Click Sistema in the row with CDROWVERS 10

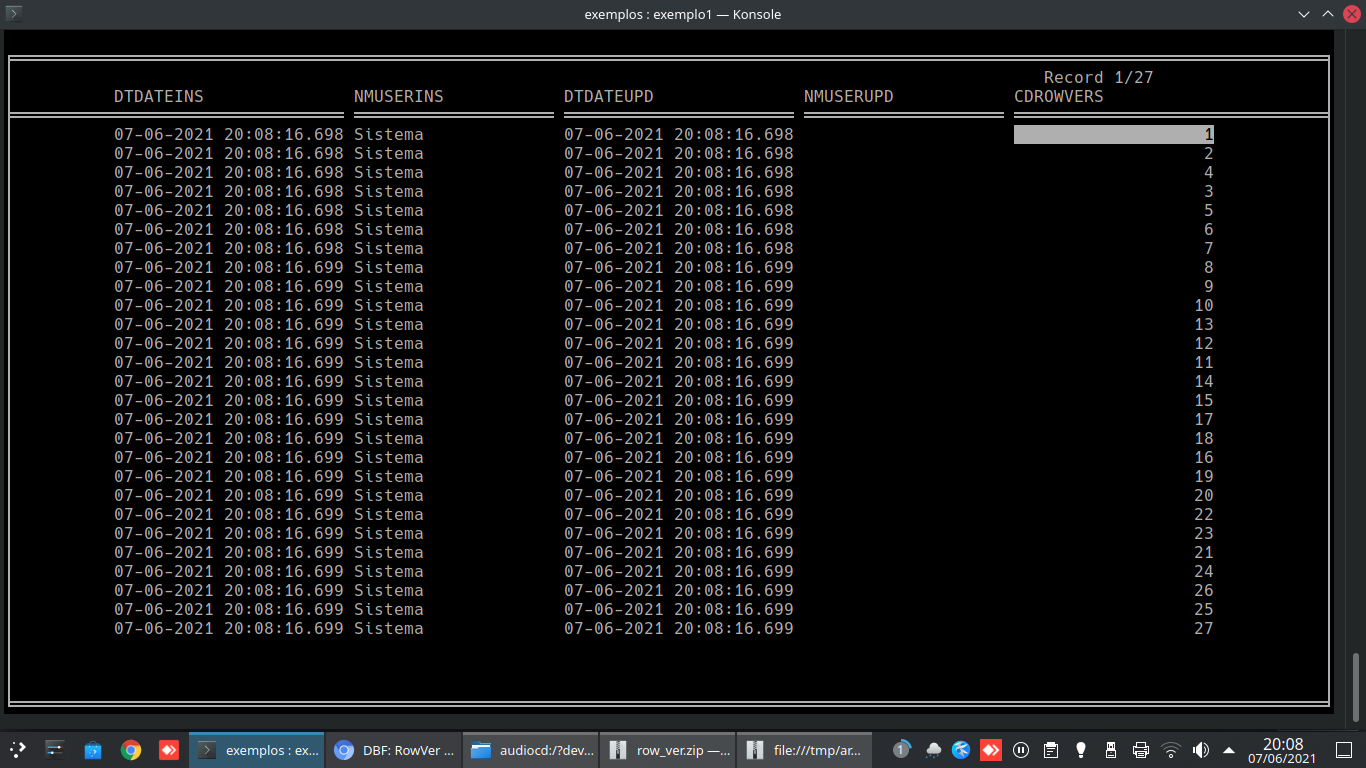pos(389,305)
